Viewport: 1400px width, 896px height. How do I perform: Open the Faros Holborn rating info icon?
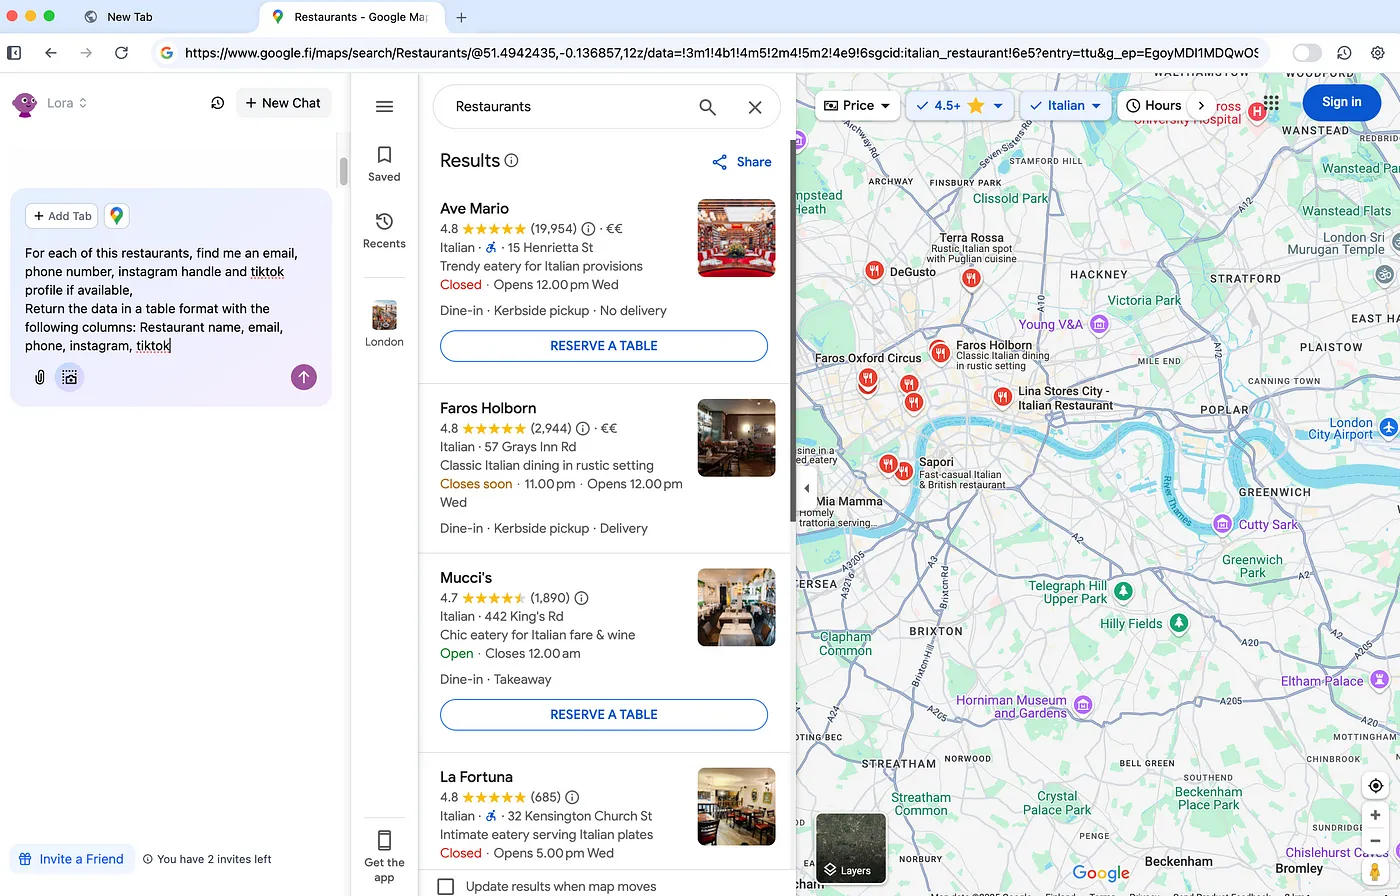point(583,429)
